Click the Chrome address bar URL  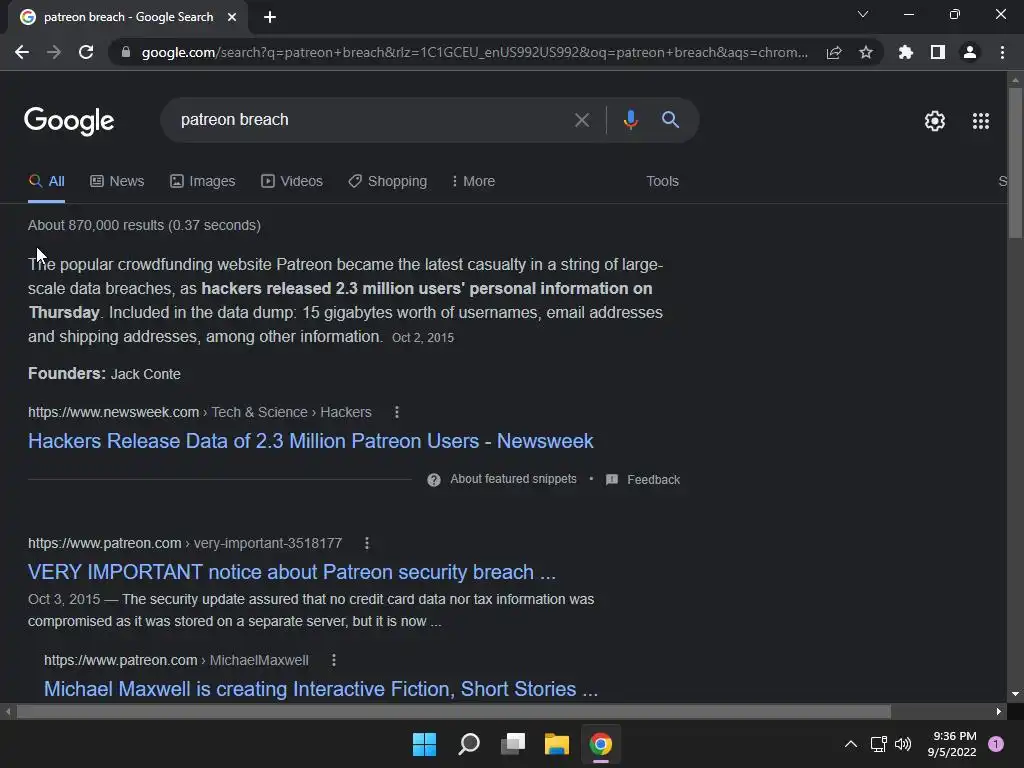[474, 52]
